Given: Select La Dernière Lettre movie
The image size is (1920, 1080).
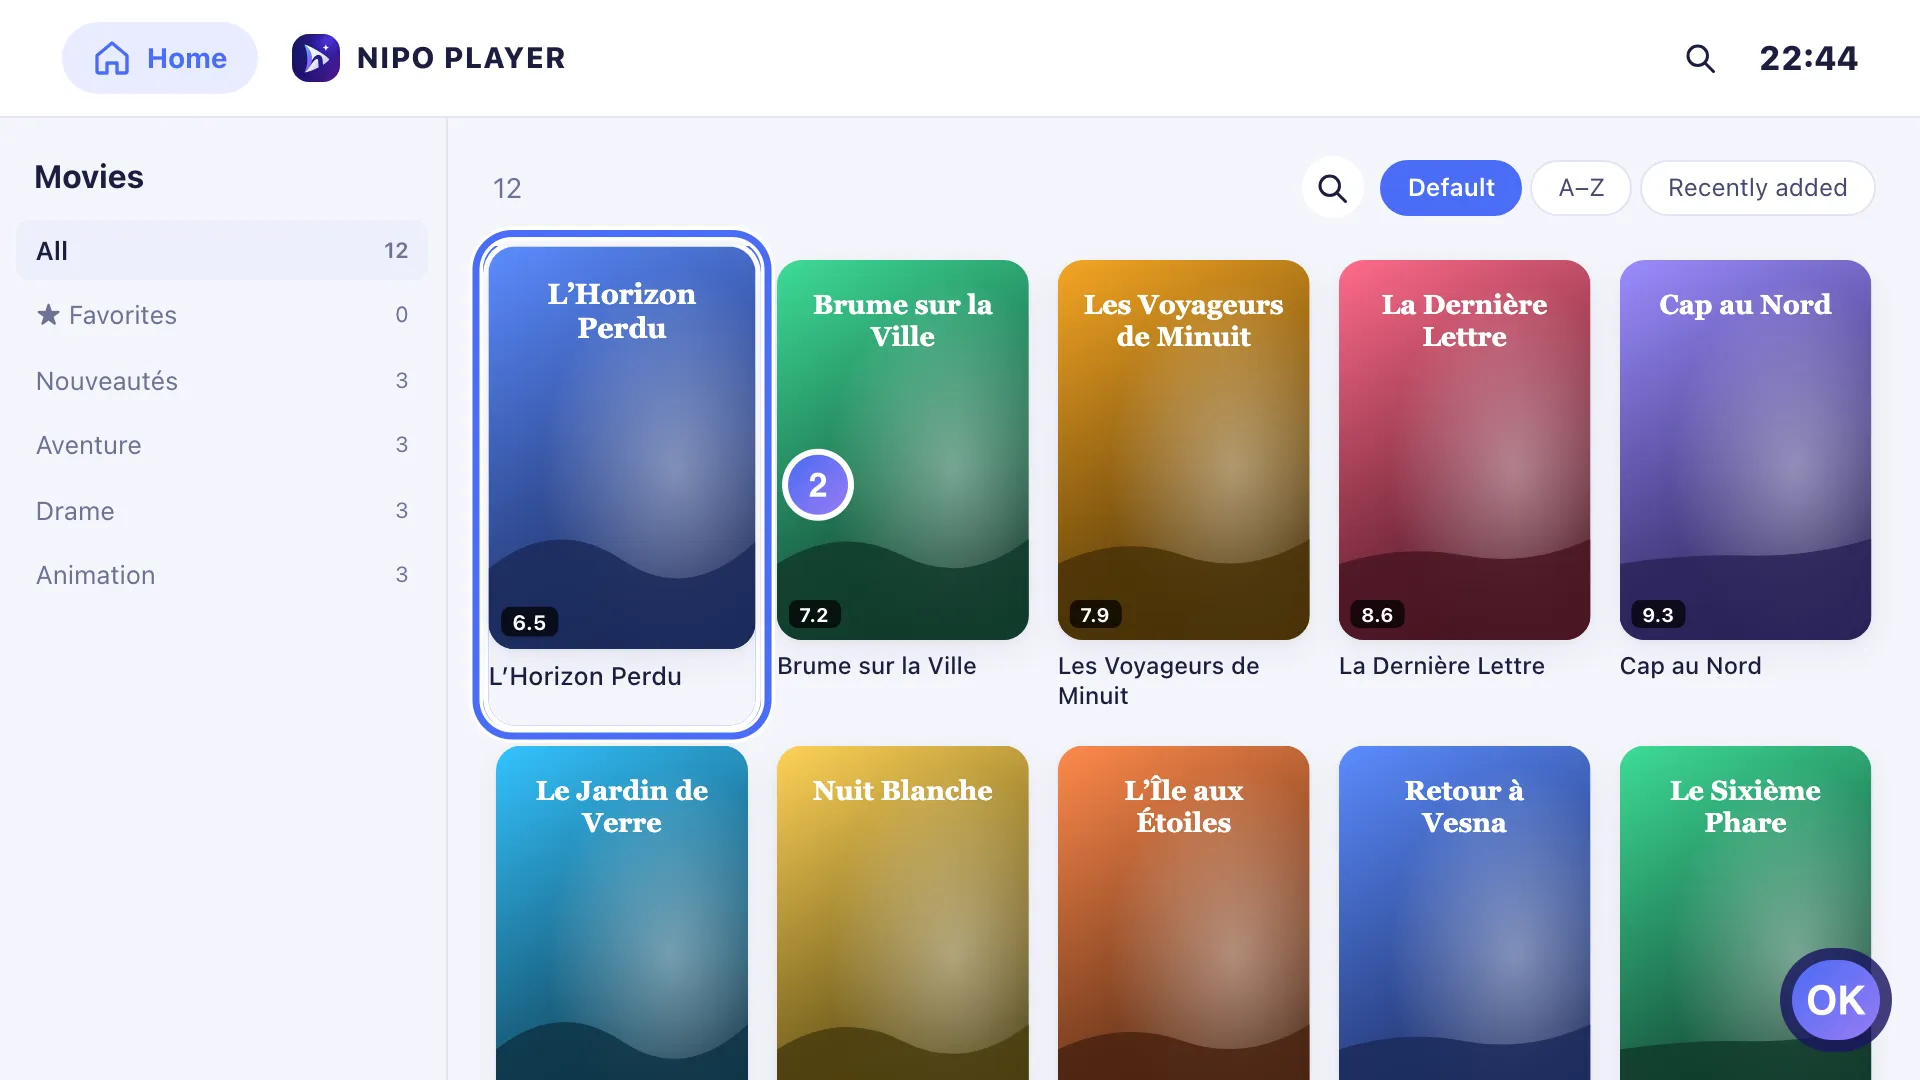Looking at the screenshot, I should [1464, 450].
